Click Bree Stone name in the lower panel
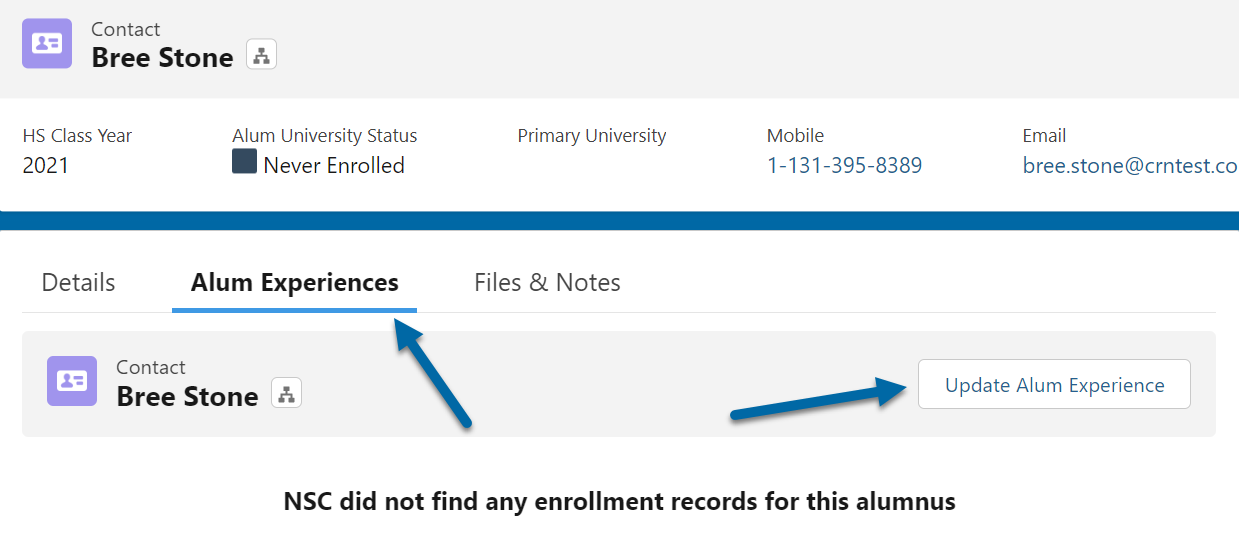Image resolution: width=1239 pixels, height=541 pixels. [187, 397]
